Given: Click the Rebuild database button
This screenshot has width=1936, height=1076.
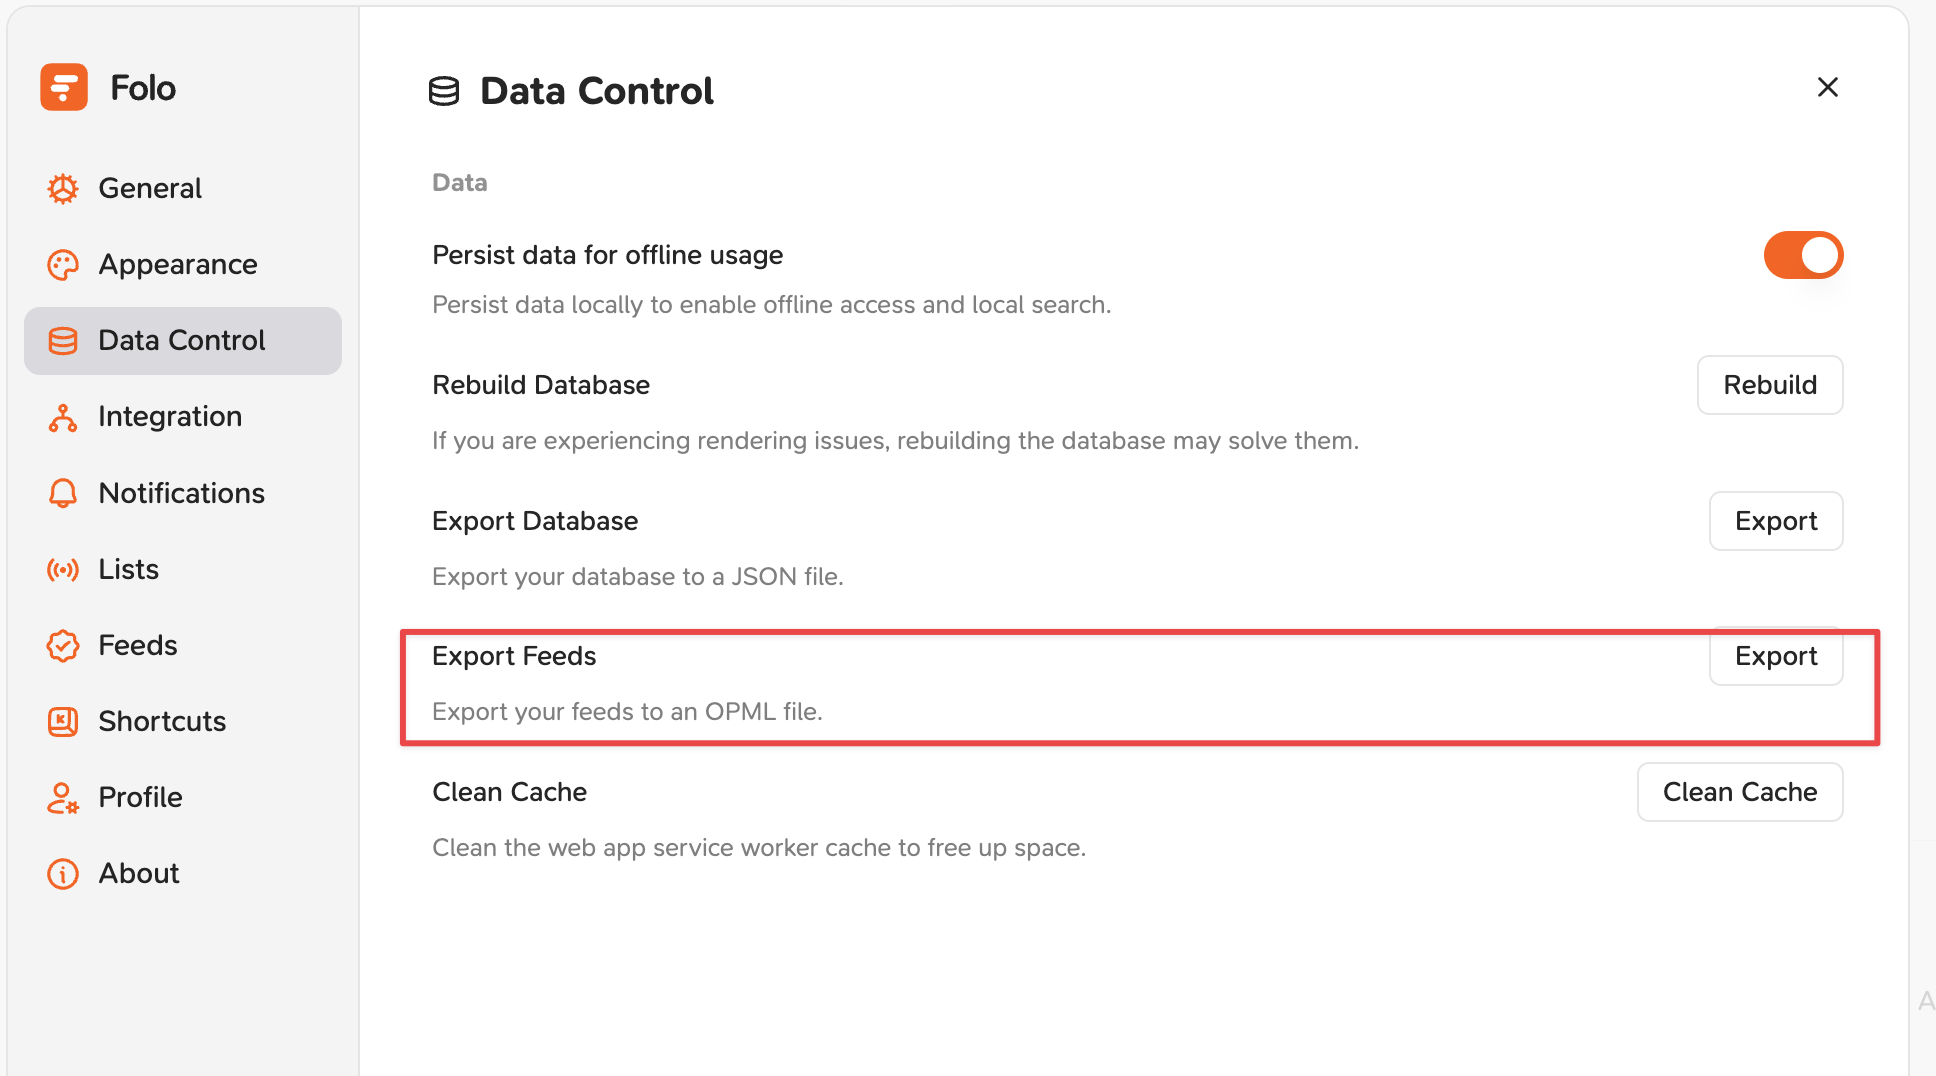Looking at the screenshot, I should 1770,385.
